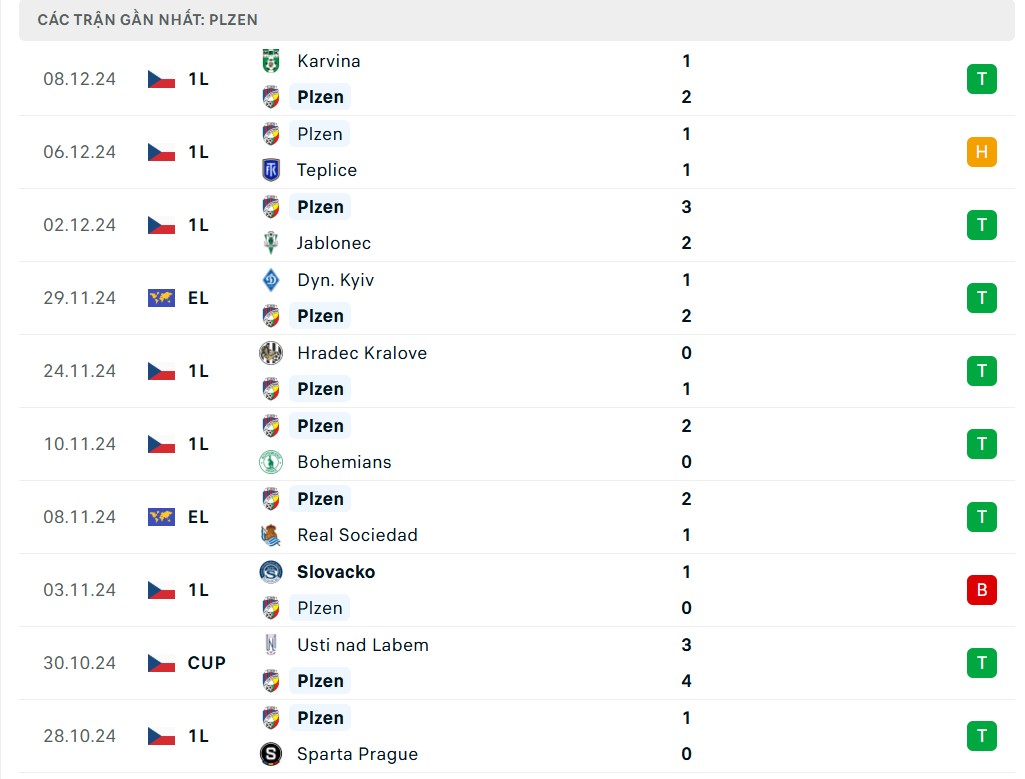Click the Karvina team crest icon
This screenshot has width=1025, height=779.
pos(270,61)
